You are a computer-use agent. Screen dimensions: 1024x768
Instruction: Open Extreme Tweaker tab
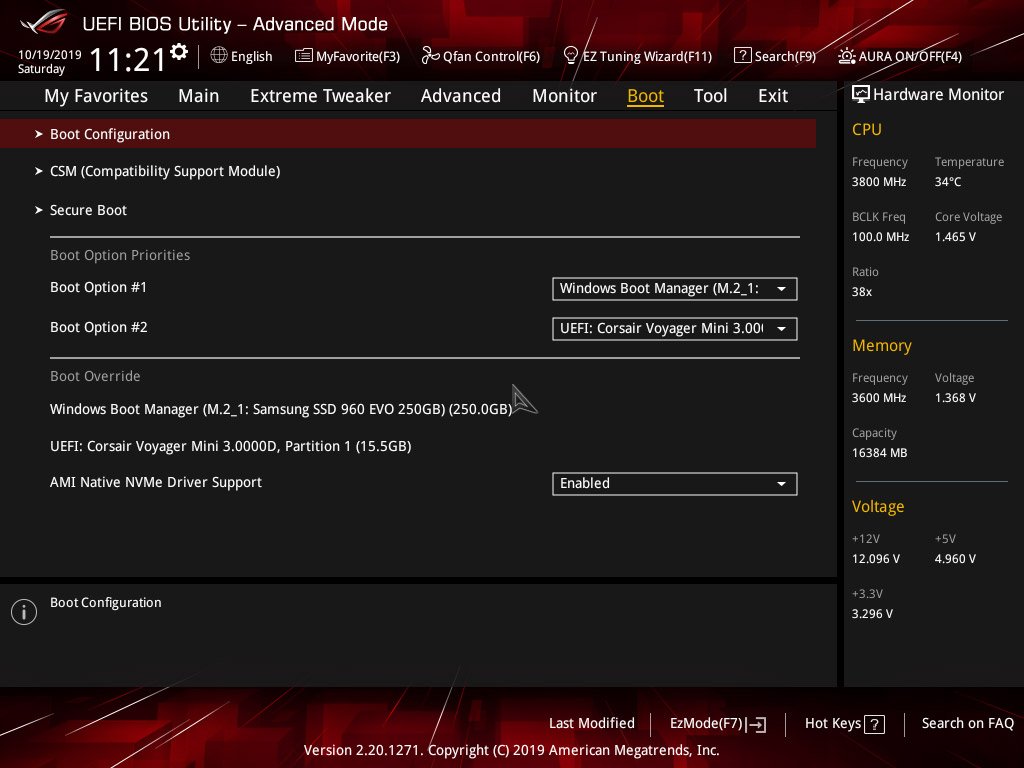click(x=320, y=96)
